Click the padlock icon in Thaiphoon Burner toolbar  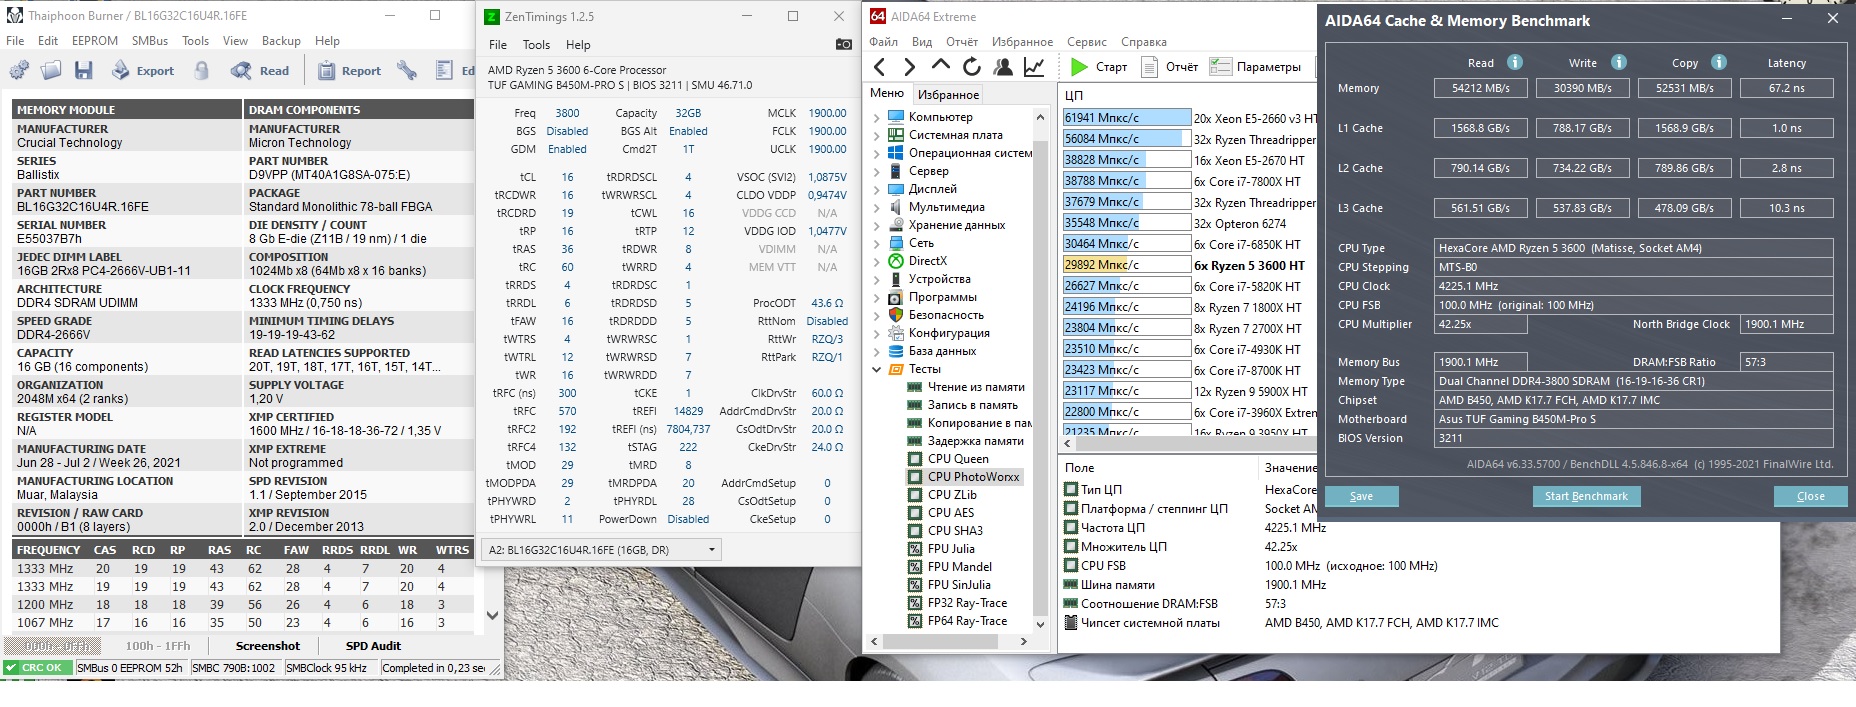coord(202,70)
